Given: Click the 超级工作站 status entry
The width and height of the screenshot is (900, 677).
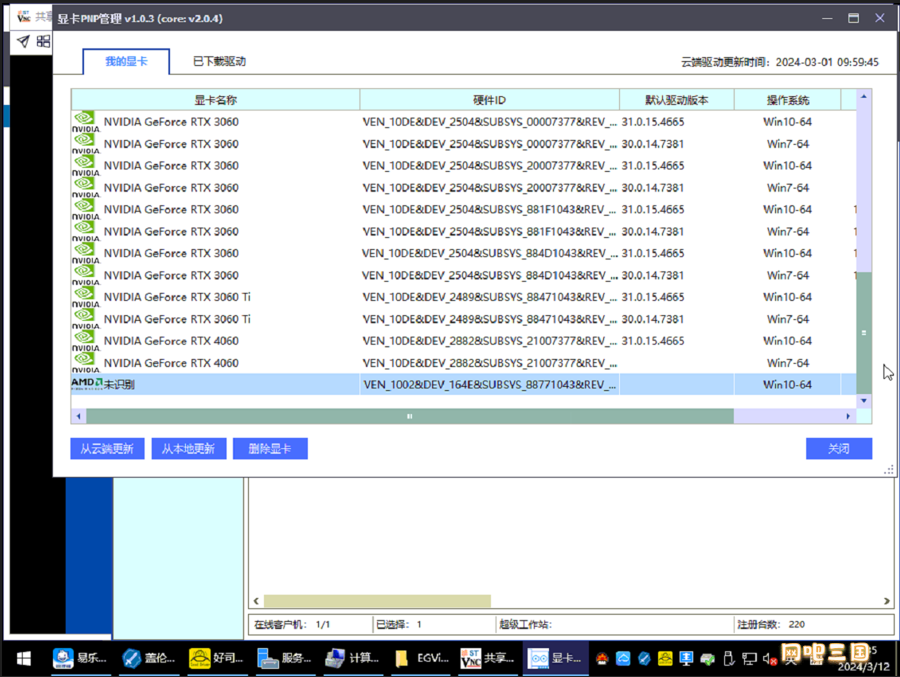Looking at the screenshot, I should click(x=525, y=624).
